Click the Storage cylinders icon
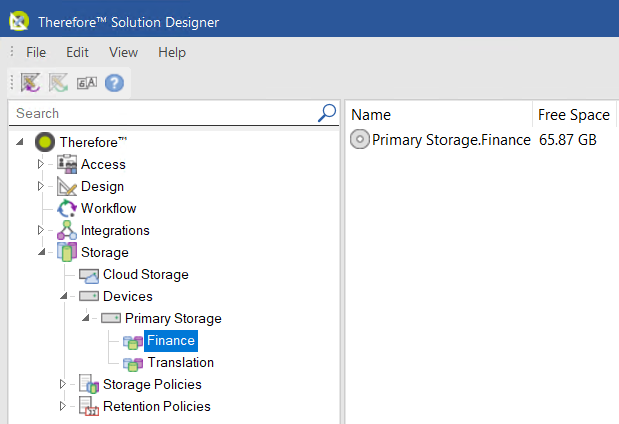Image resolution: width=619 pixels, height=424 pixels. tap(67, 252)
